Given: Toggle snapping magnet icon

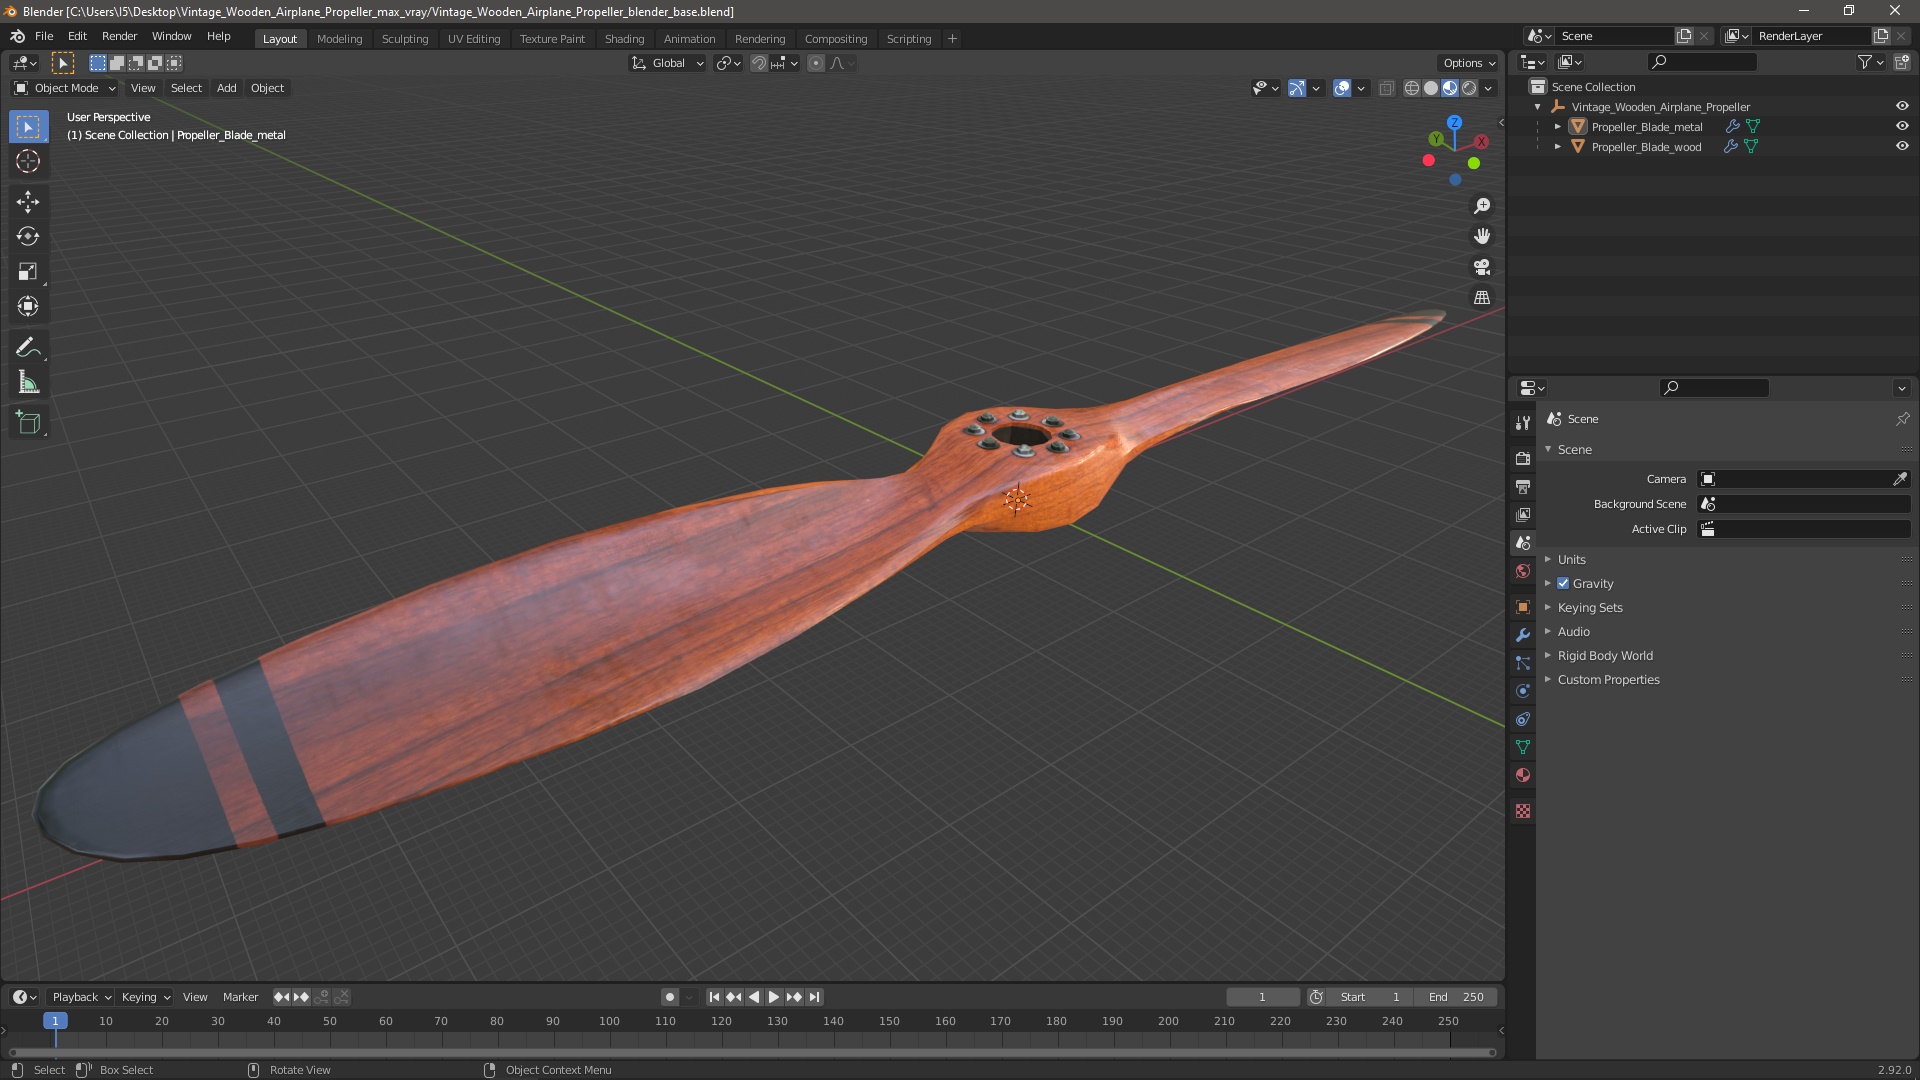Looking at the screenshot, I should point(759,63).
